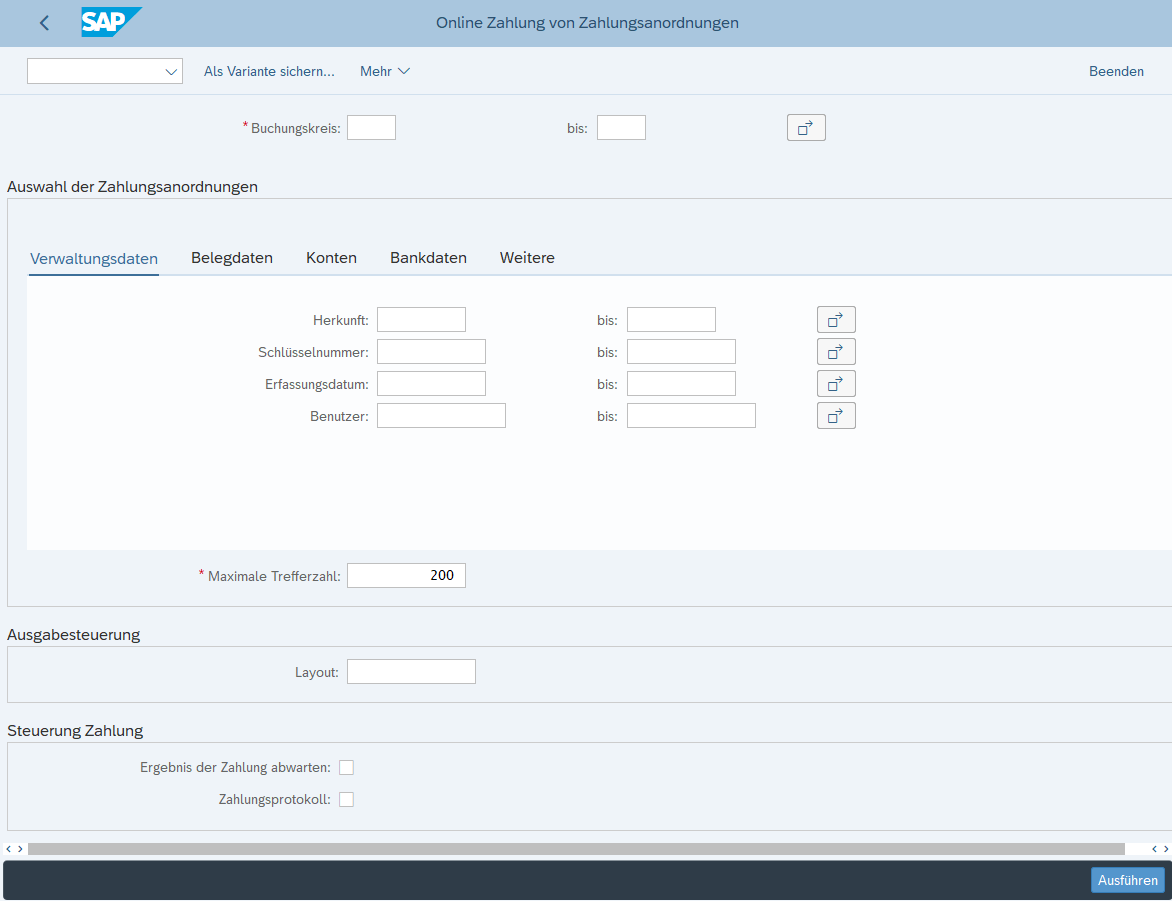This screenshot has width=1172, height=901.
Task: Open multiple selection for Buchungskreis
Action: click(x=806, y=128)
